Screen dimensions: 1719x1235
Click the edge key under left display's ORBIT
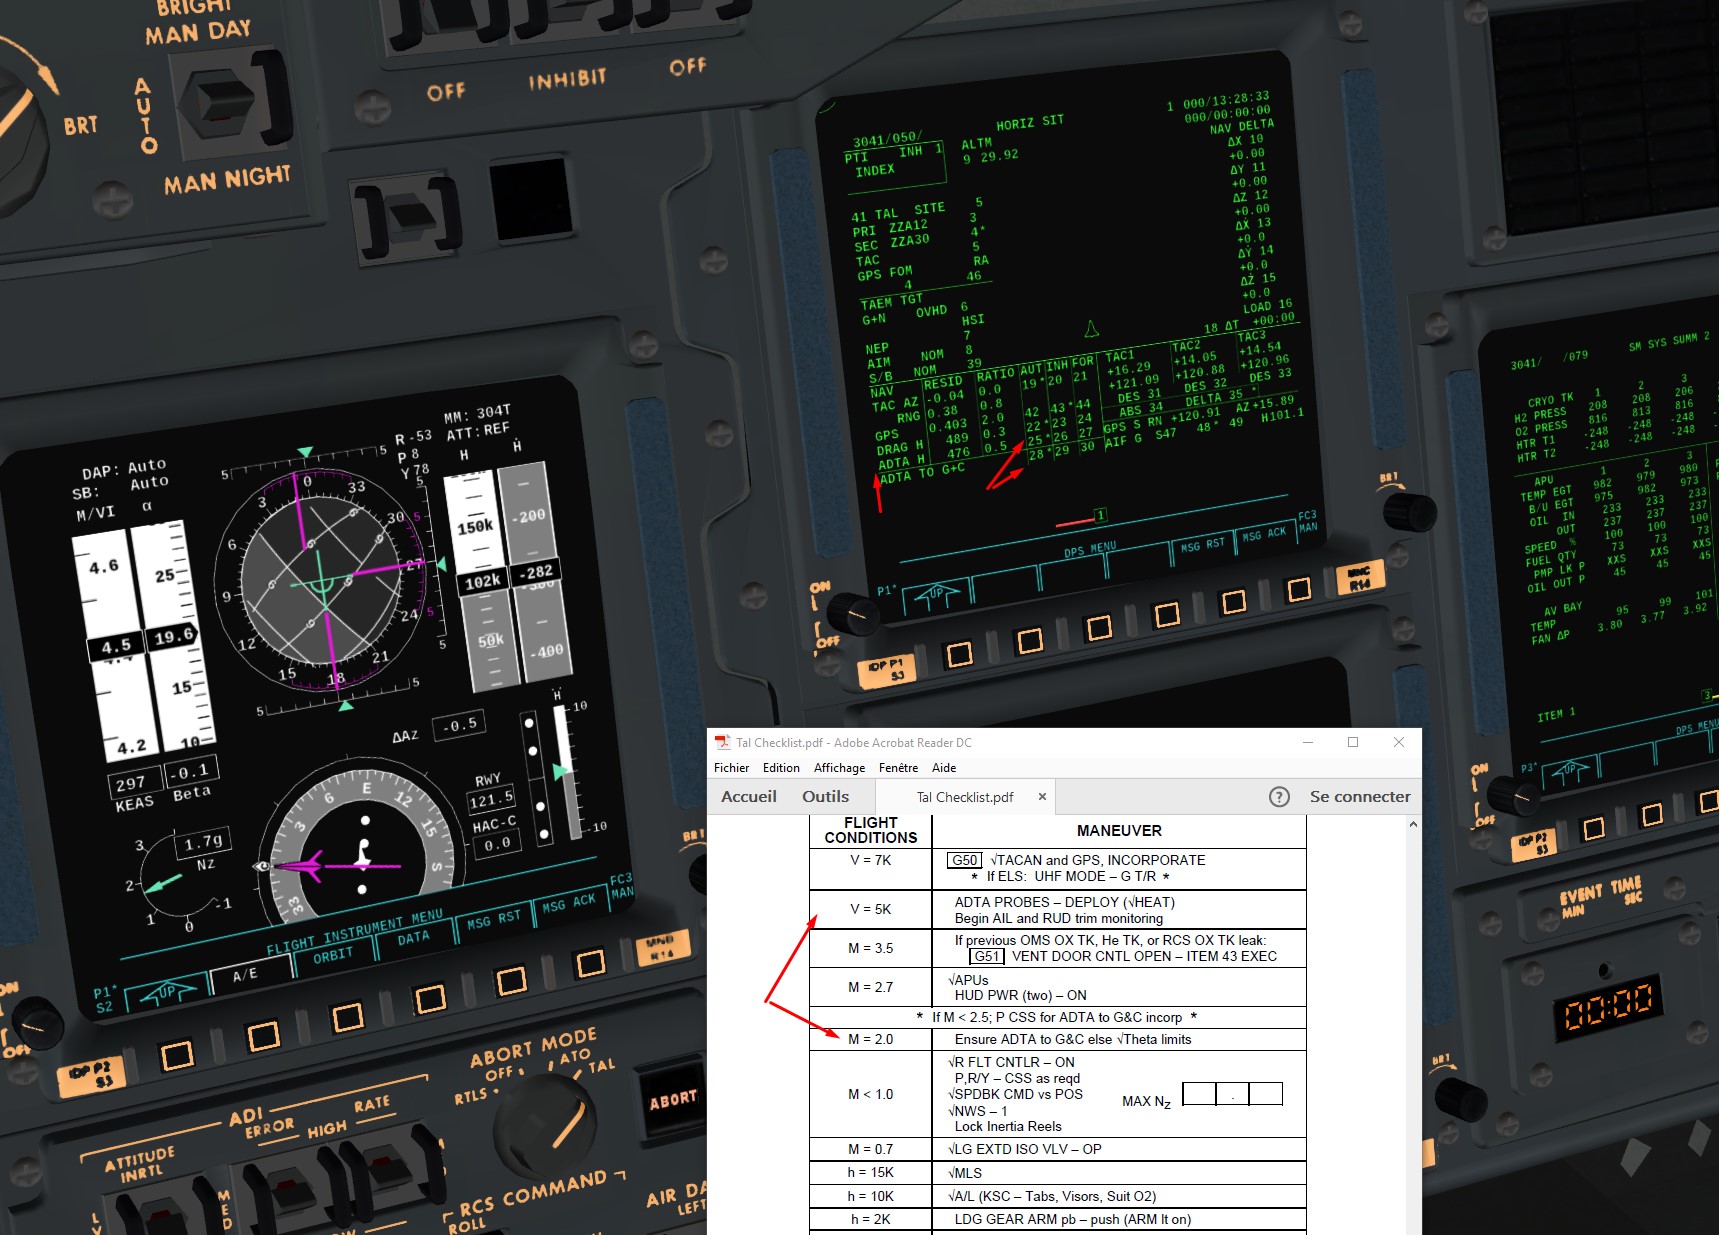pos(347,1018)
